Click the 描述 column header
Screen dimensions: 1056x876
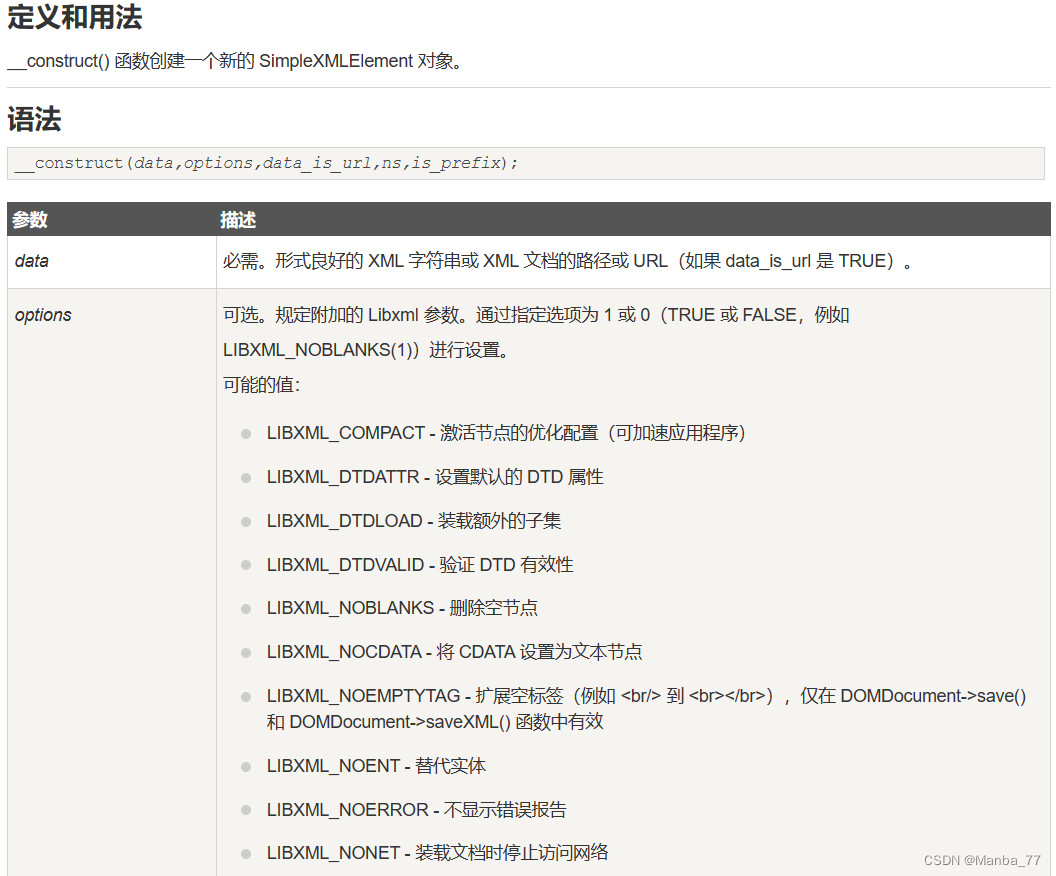click(238, 220)
